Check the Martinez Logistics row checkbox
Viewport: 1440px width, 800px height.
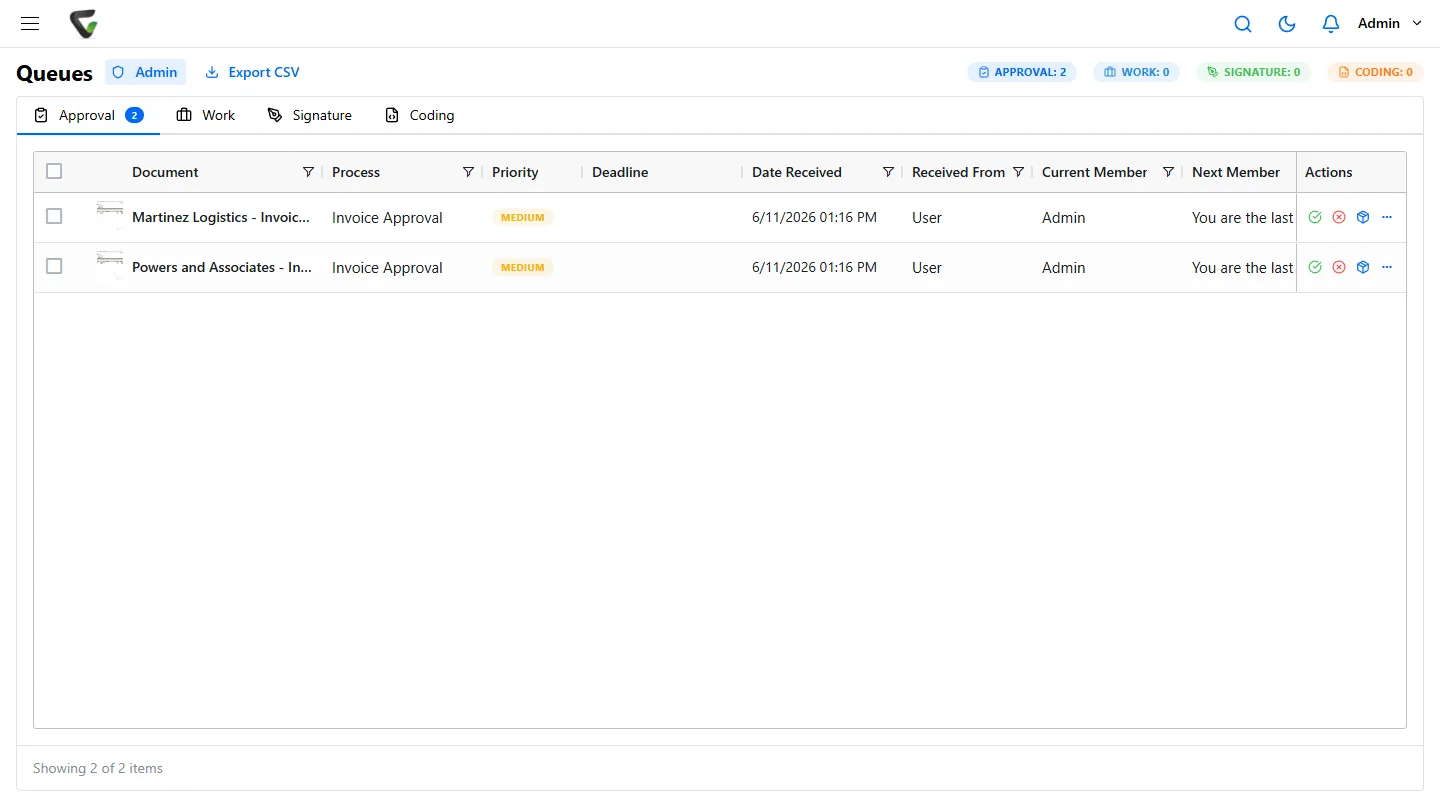pos(54,216)
